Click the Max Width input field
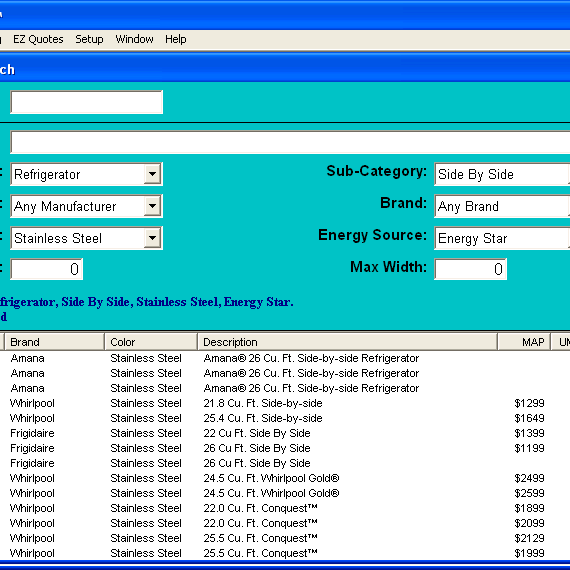 (470, 269)
